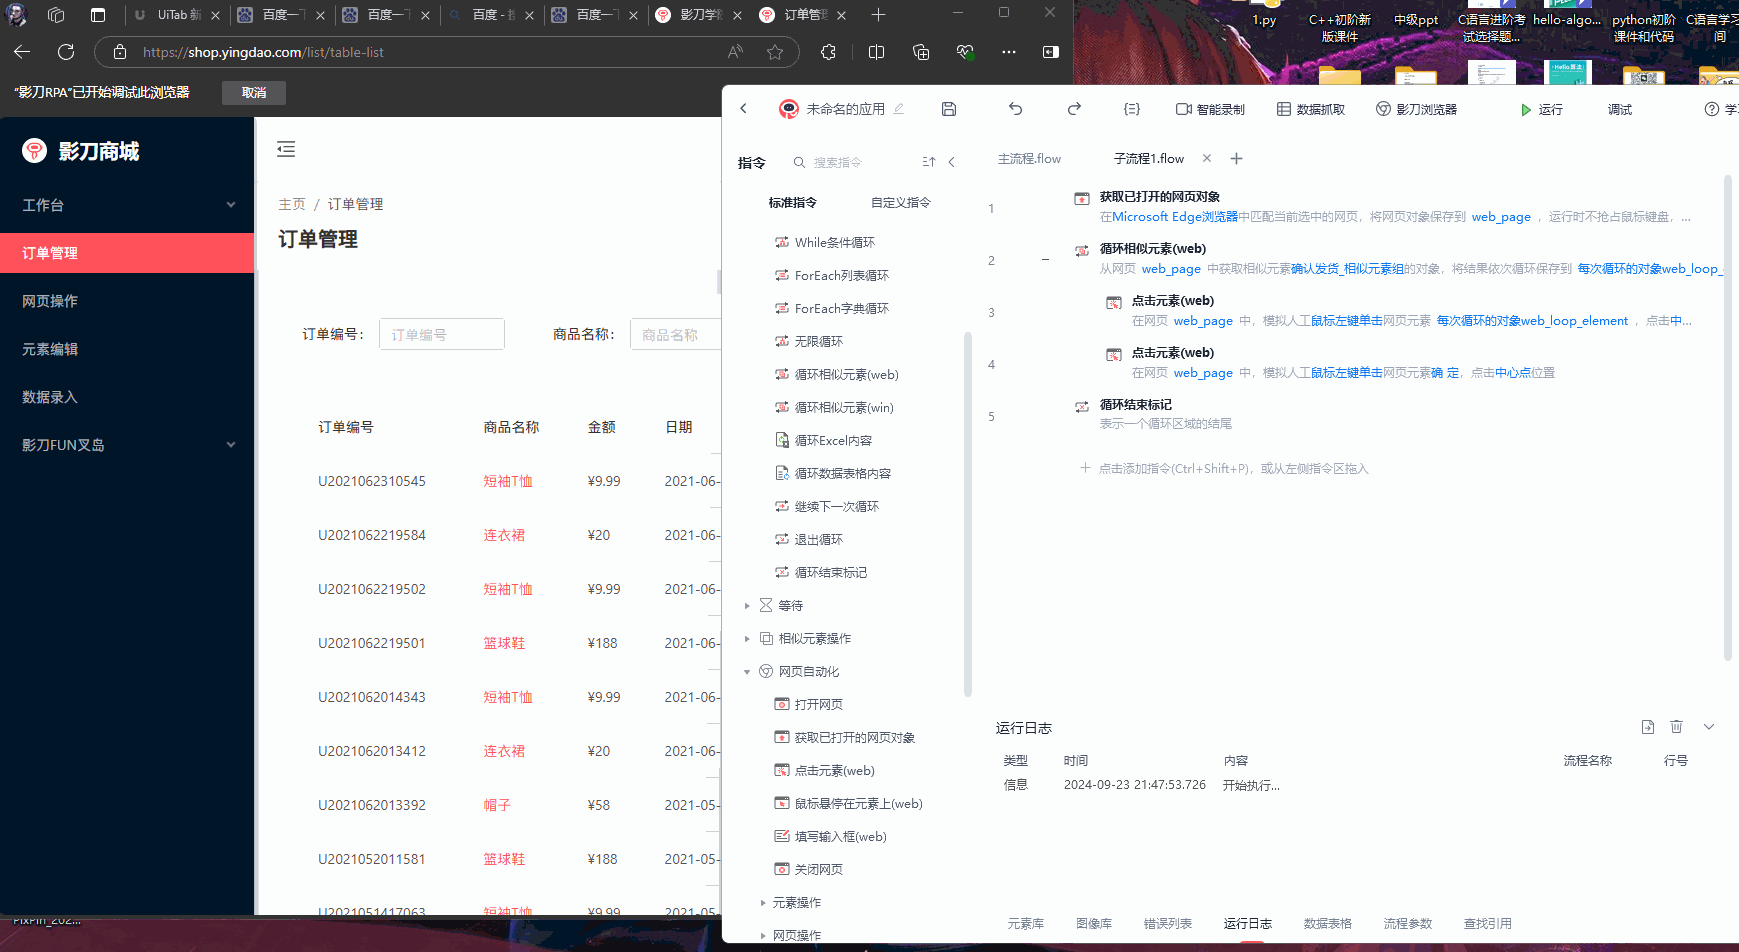Toggle Edge split screen icon

click(x=877, y=52)
